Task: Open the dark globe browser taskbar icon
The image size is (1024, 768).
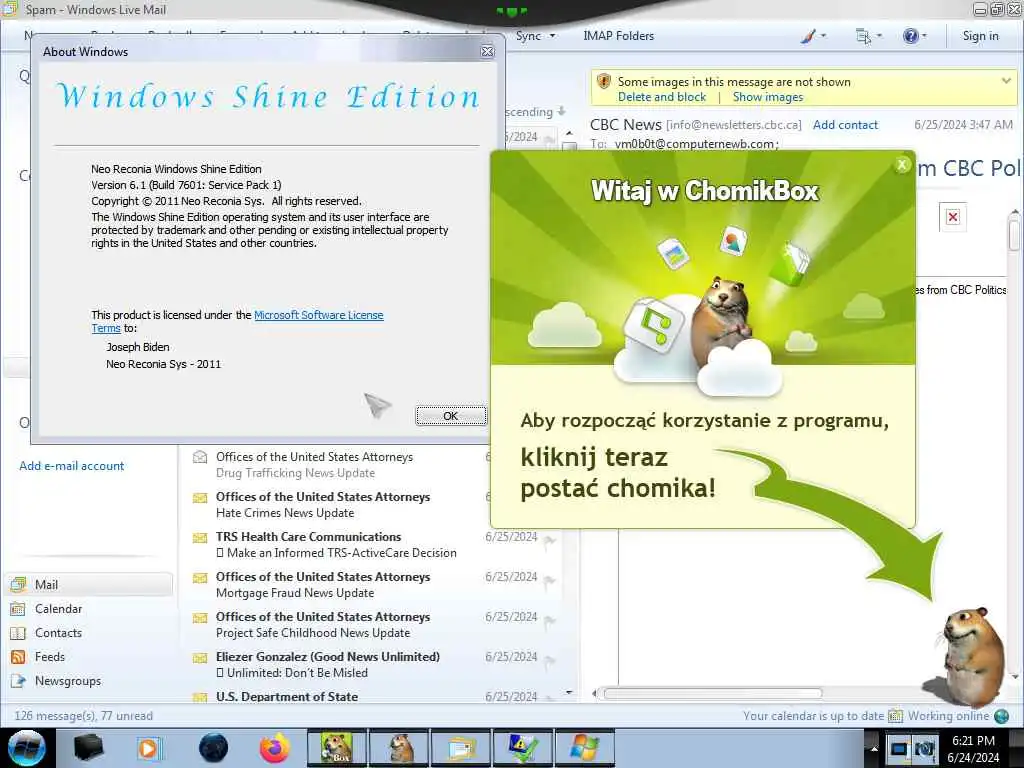Action: (x=214, y=748)
